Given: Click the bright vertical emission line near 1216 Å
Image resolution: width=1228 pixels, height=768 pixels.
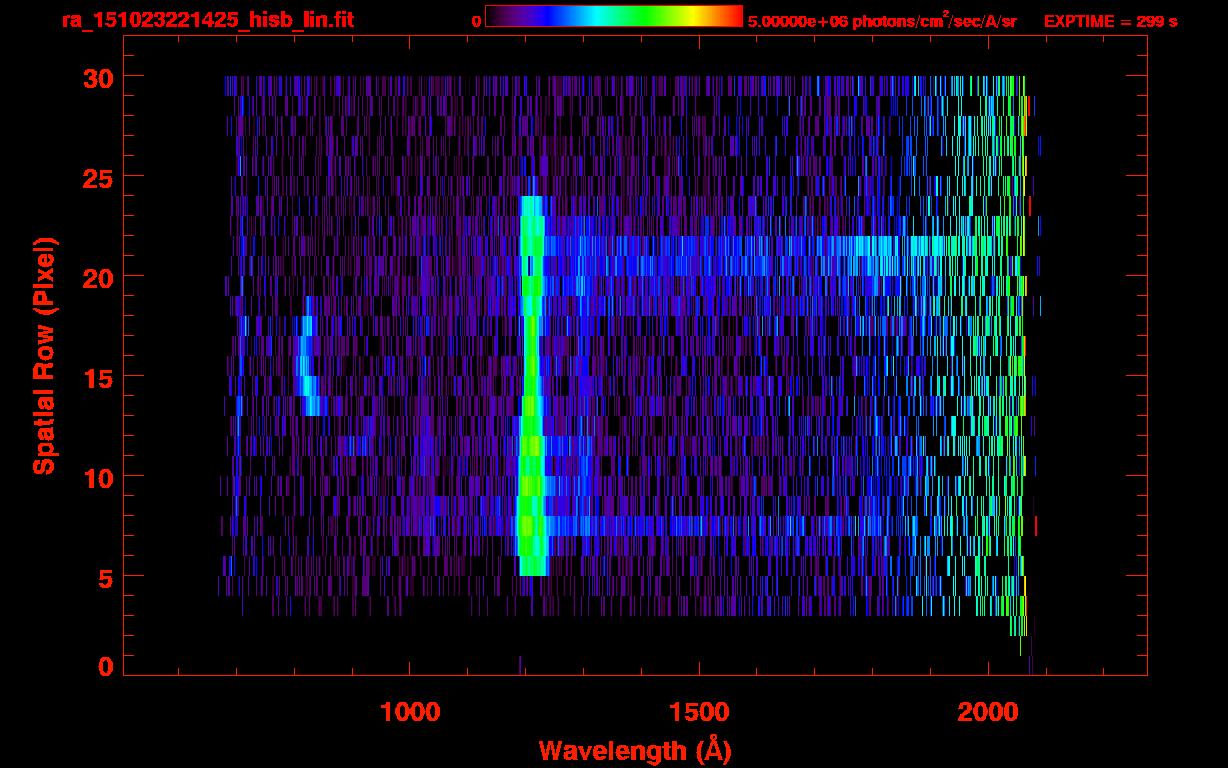Looking at the screenshot, I should 532,385.
